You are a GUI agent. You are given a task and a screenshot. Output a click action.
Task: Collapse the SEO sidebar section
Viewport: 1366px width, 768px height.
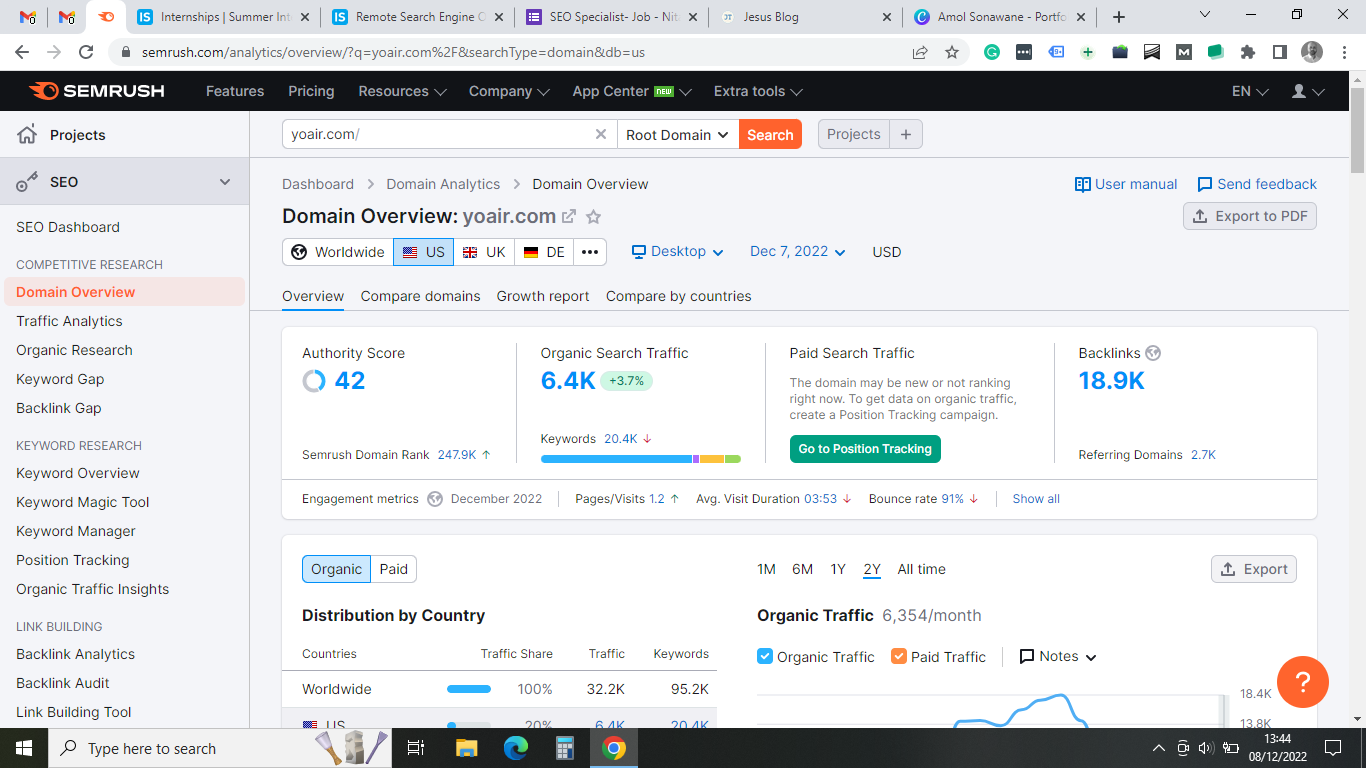click(225, 182)
